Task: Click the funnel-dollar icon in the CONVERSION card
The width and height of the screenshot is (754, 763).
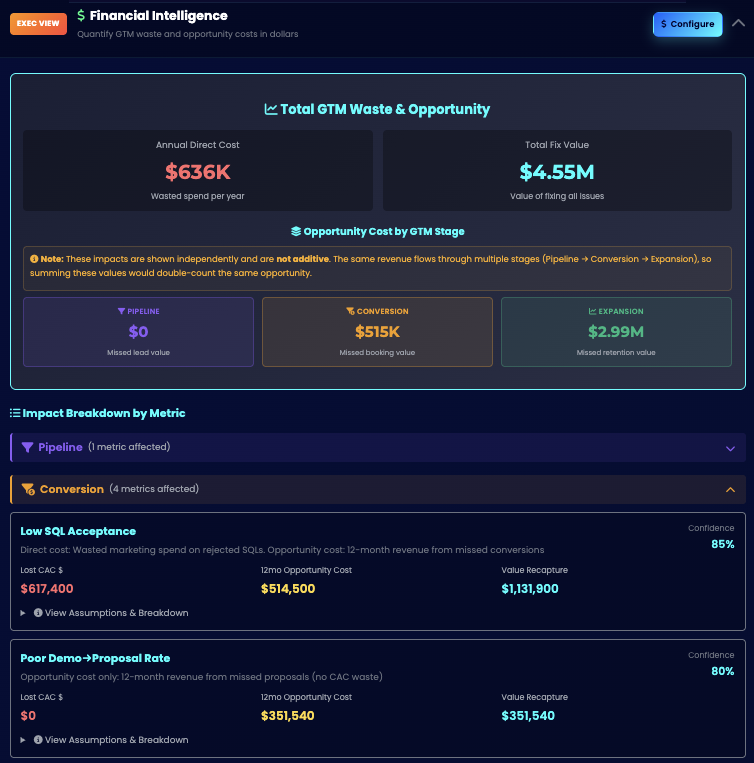Action: click(x=350, y=311)
